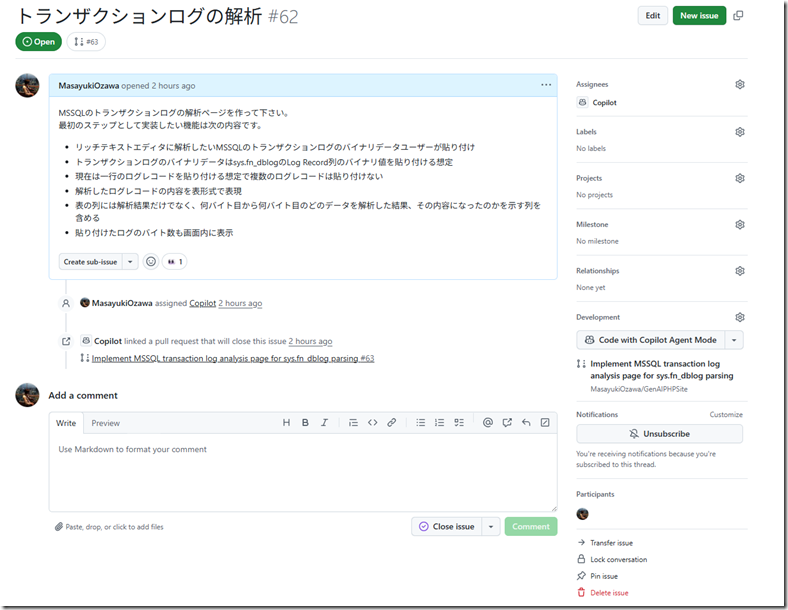Click the Edit title button
The width and height of the screenshot is (788, 610).
[x=653, y=16]
